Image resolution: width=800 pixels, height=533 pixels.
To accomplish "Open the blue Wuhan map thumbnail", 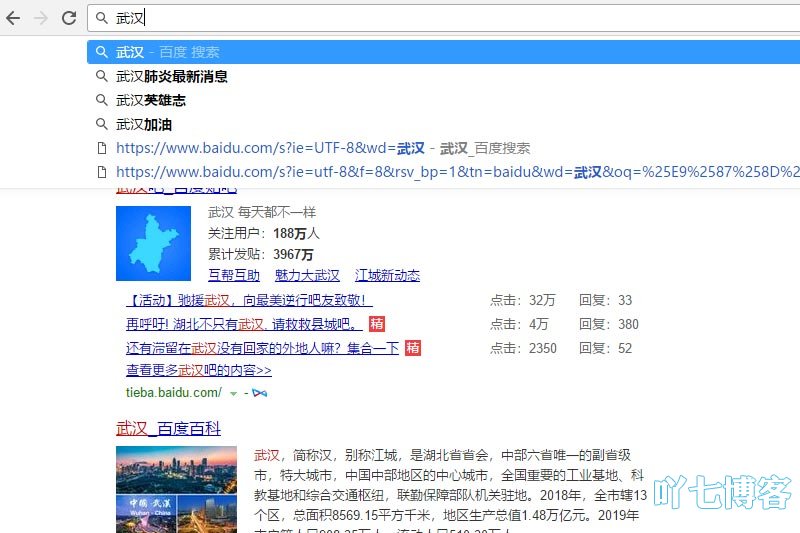I will coord(154,243).
